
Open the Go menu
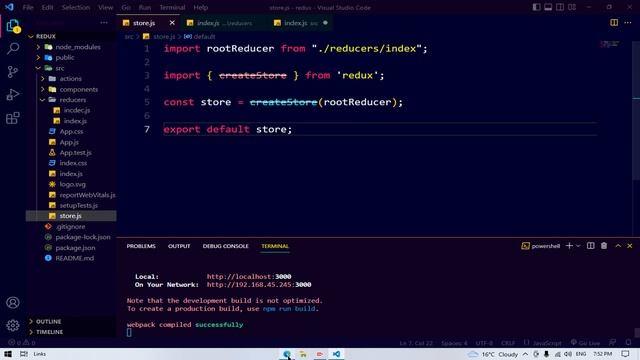point(126,7)
